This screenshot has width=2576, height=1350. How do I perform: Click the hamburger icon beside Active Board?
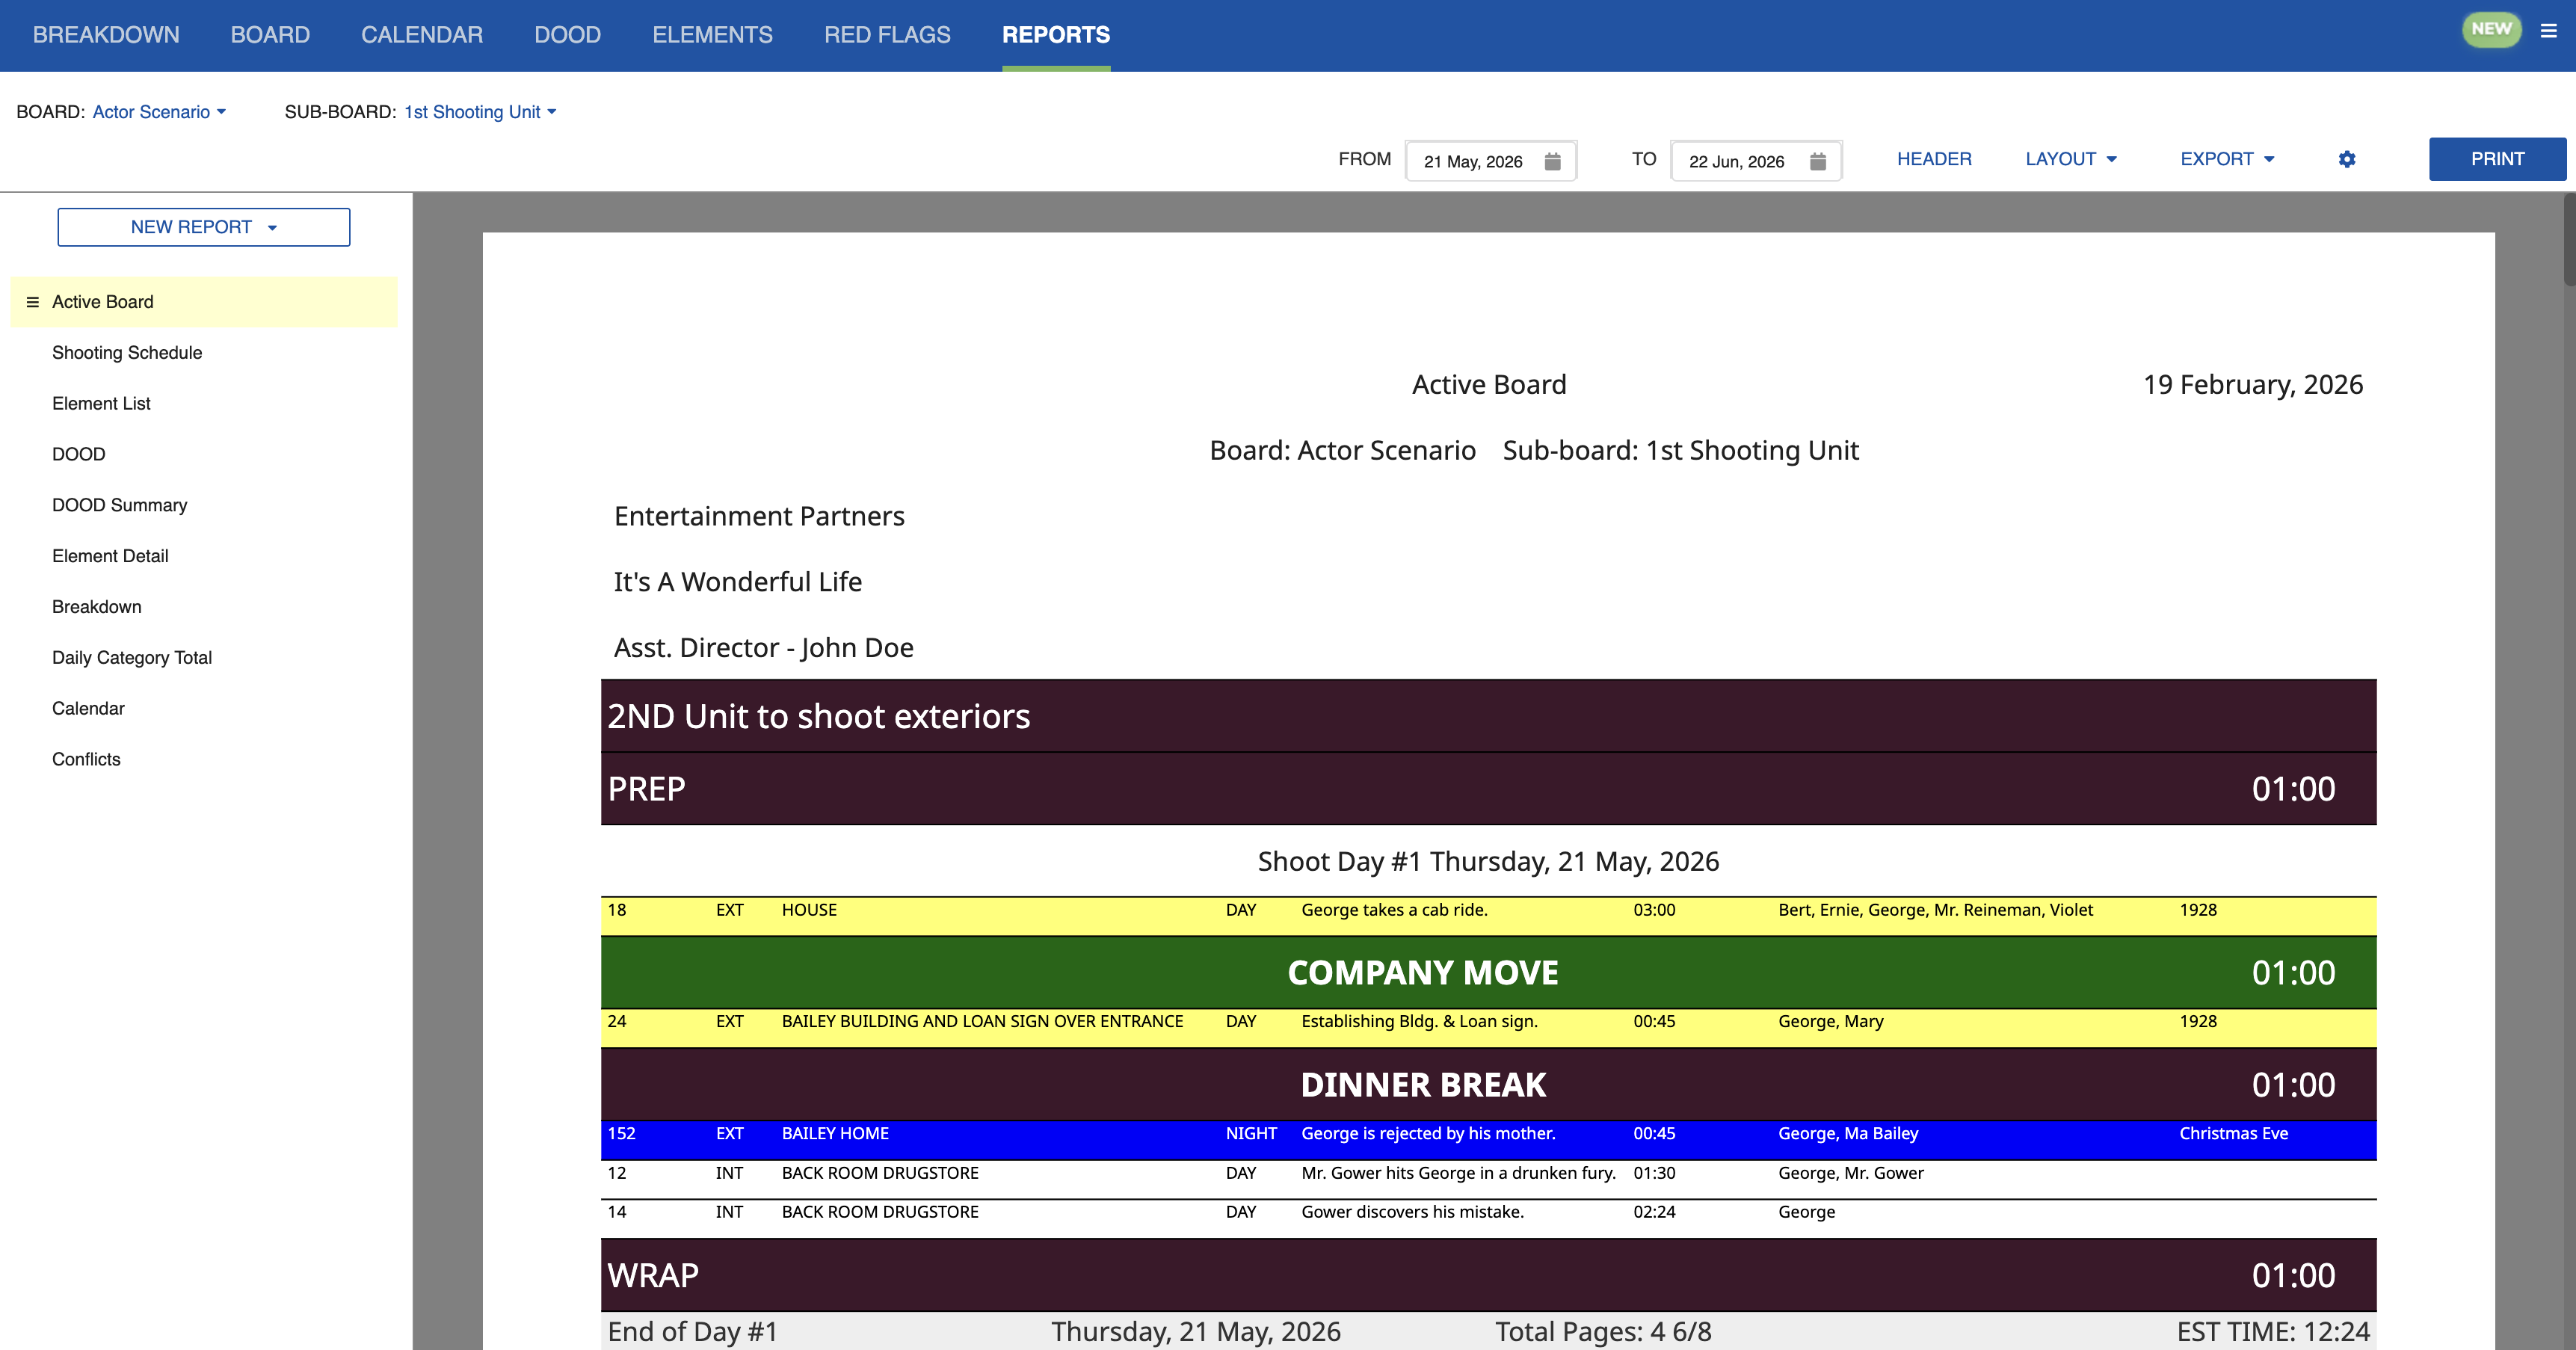[32, 301]
